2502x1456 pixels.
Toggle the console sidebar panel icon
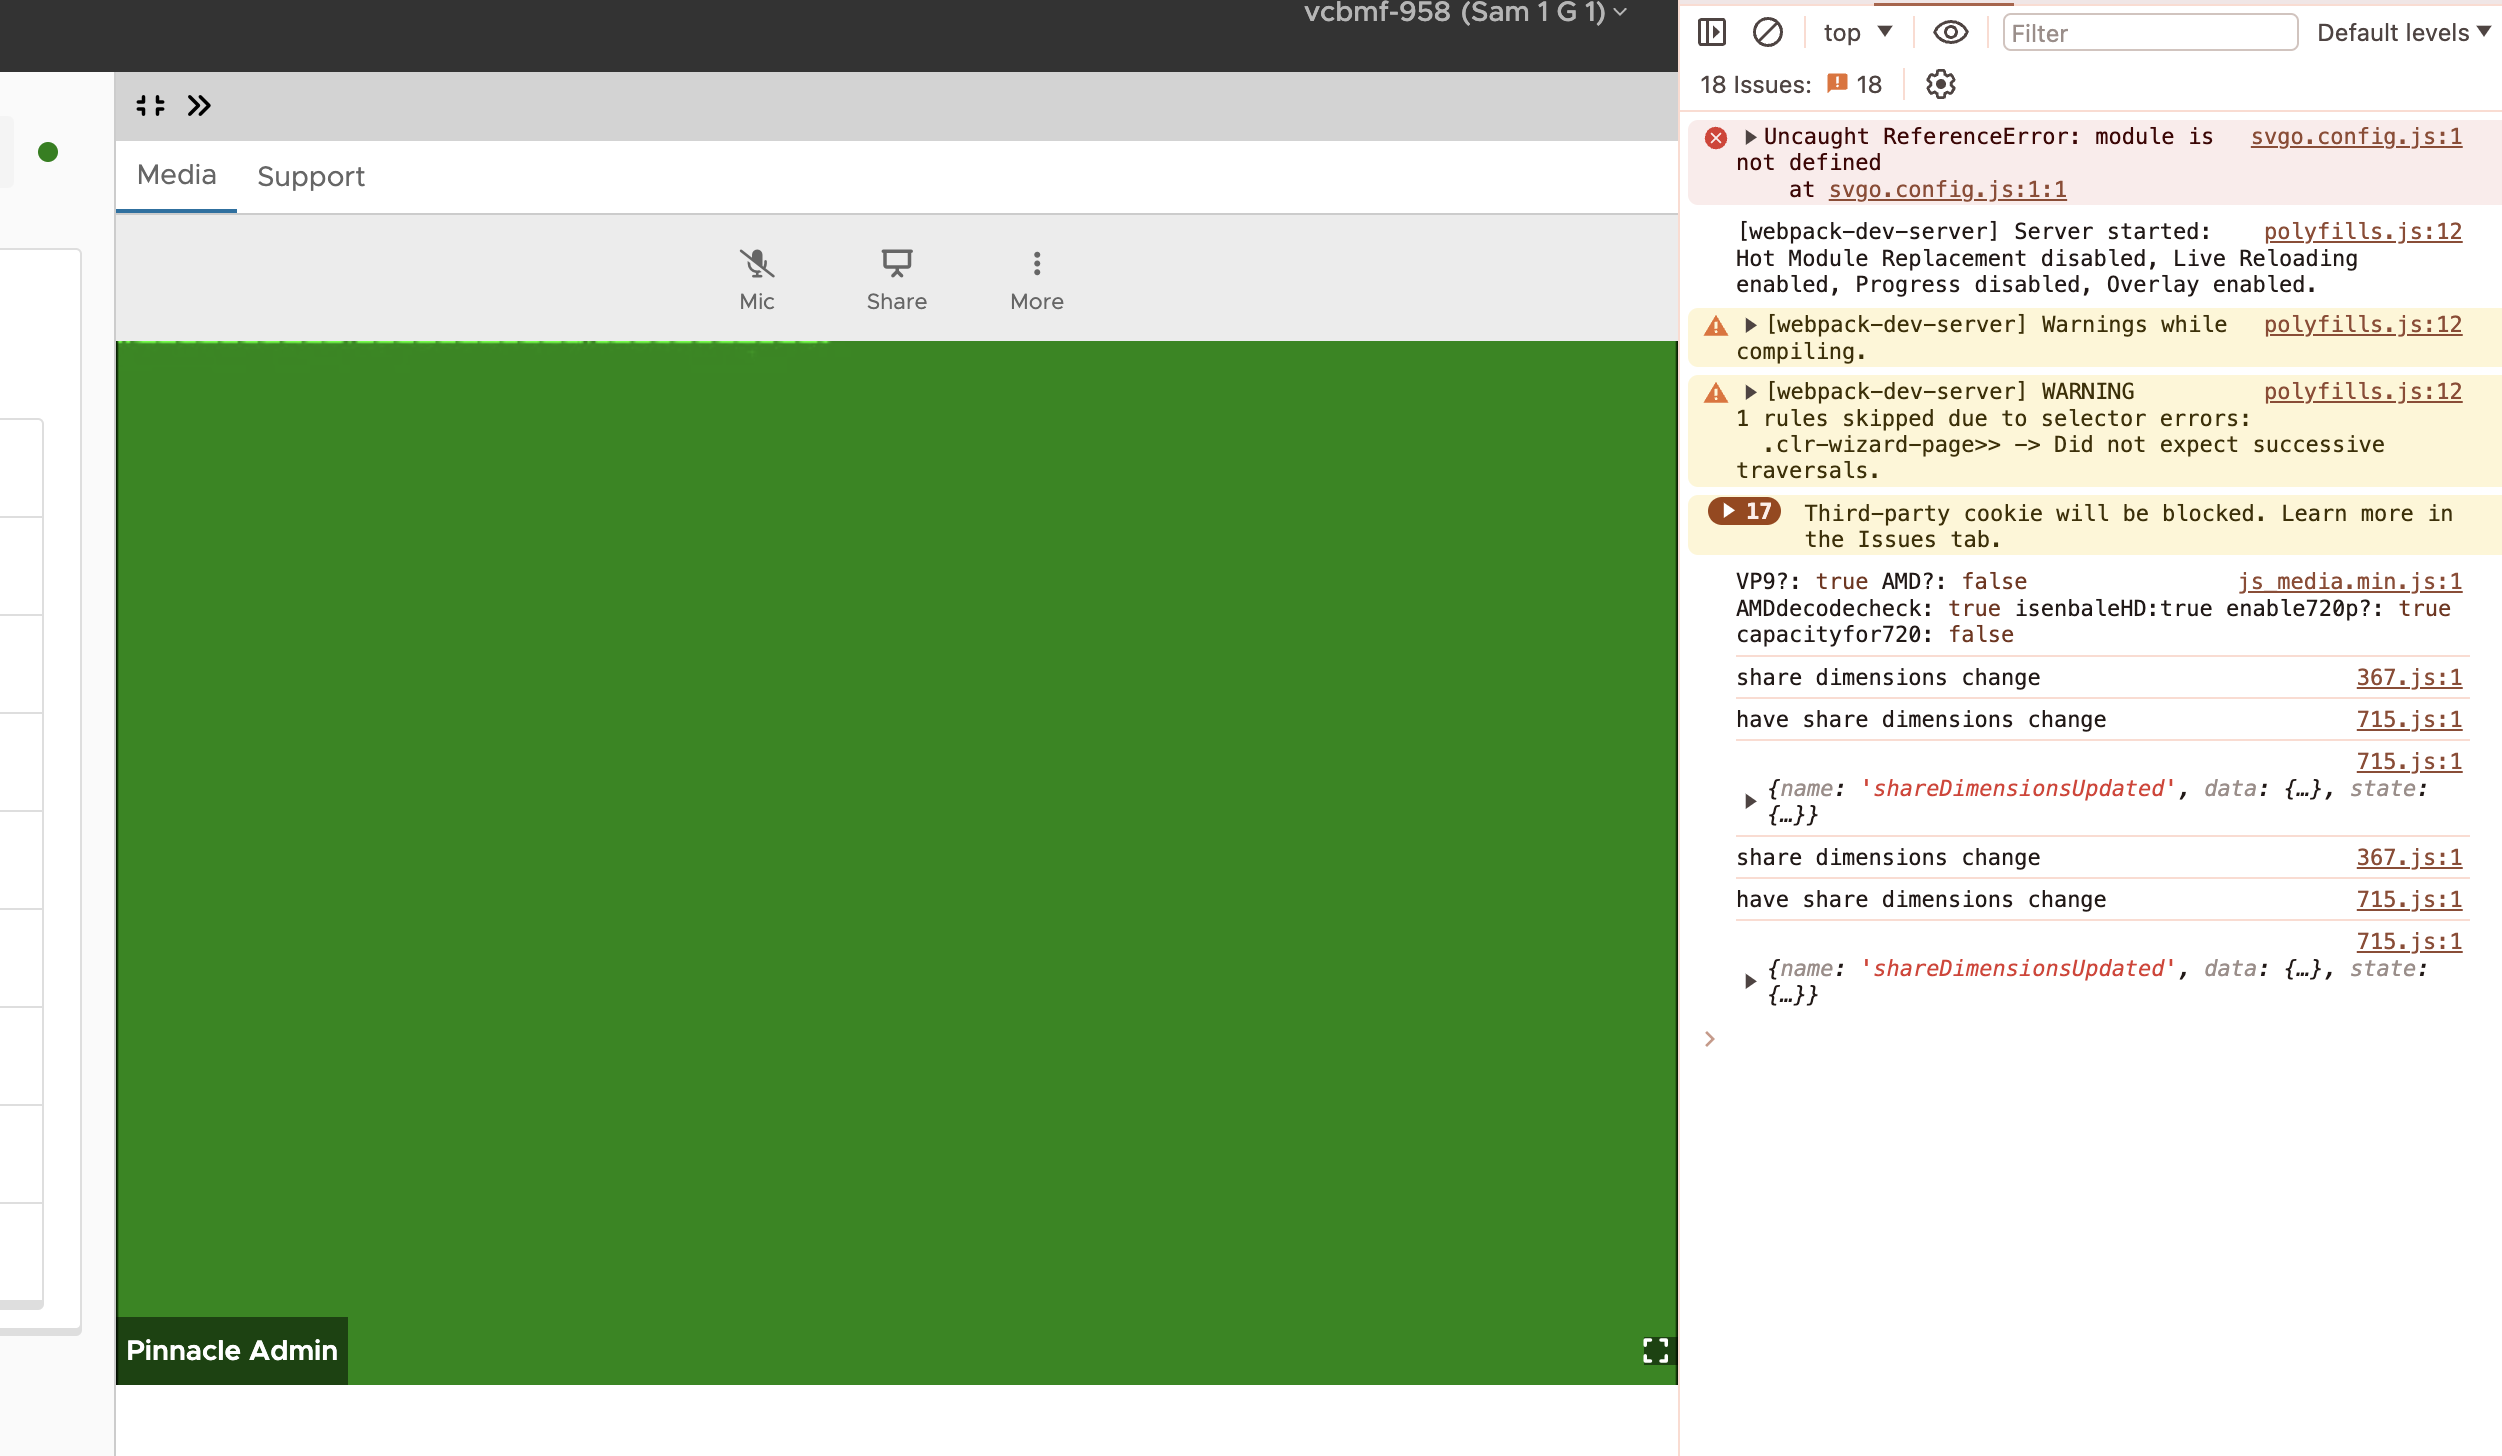1711,33
